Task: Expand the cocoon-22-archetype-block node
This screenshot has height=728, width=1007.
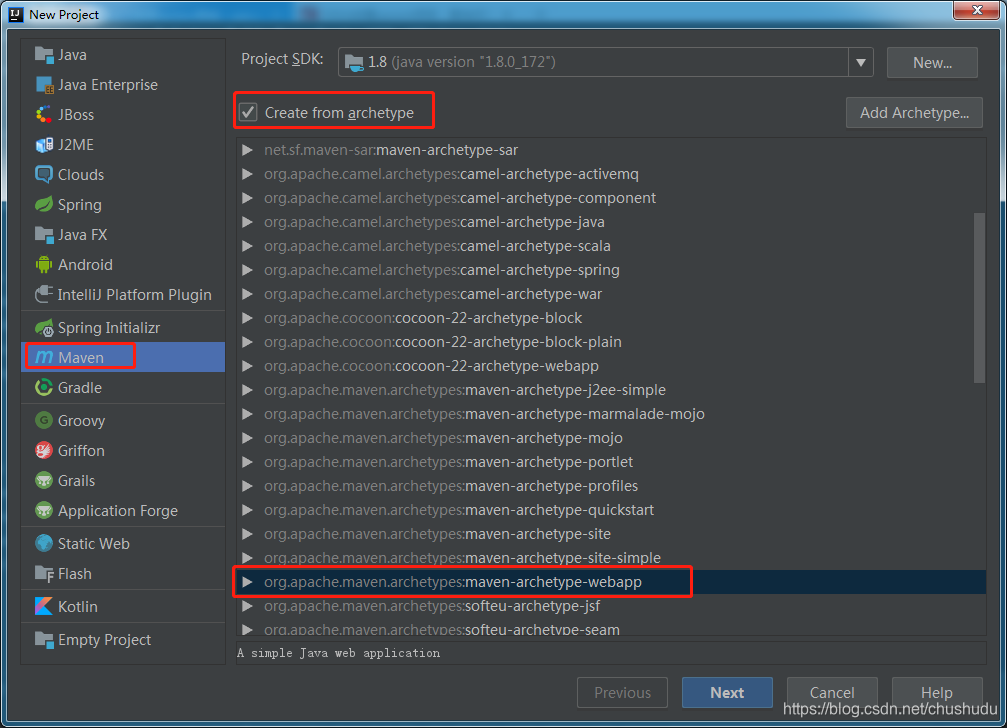Action: (x=247, y=318)
